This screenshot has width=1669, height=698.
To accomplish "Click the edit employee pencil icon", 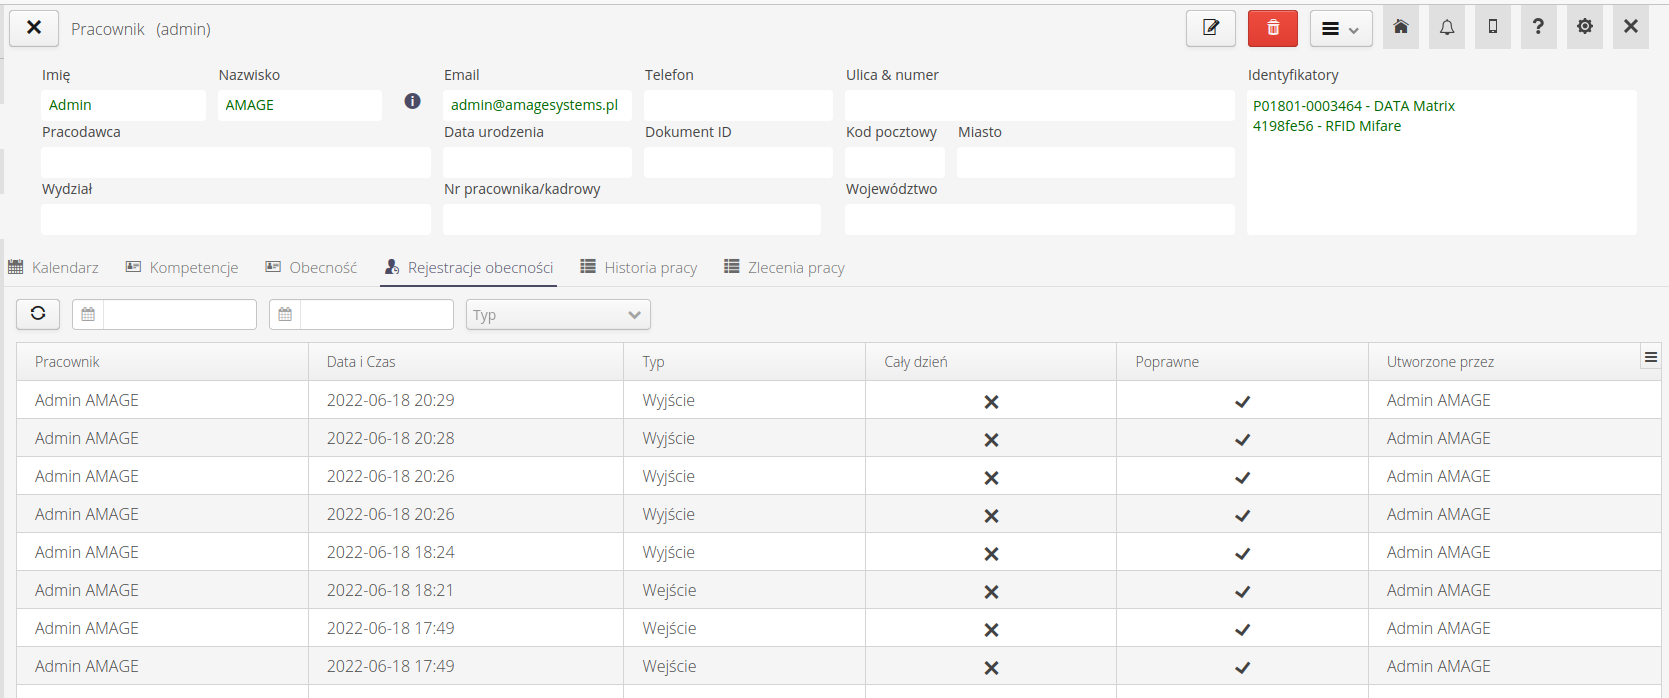I will (1210, 28).
